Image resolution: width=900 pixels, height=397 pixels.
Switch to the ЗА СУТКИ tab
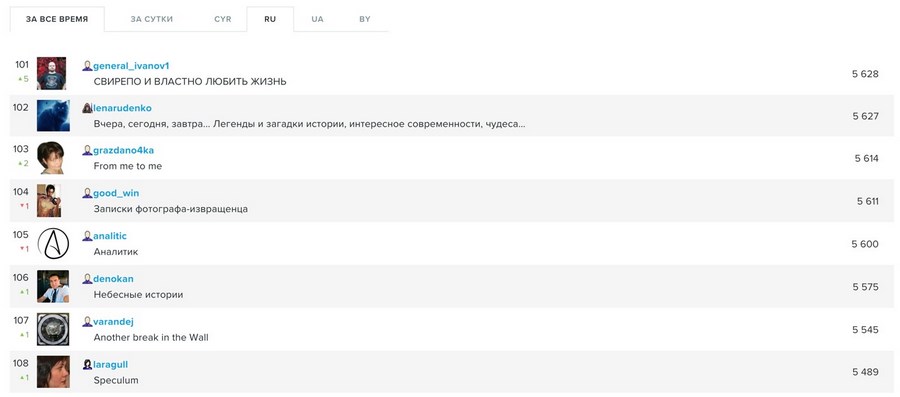(x=152, y=19)
